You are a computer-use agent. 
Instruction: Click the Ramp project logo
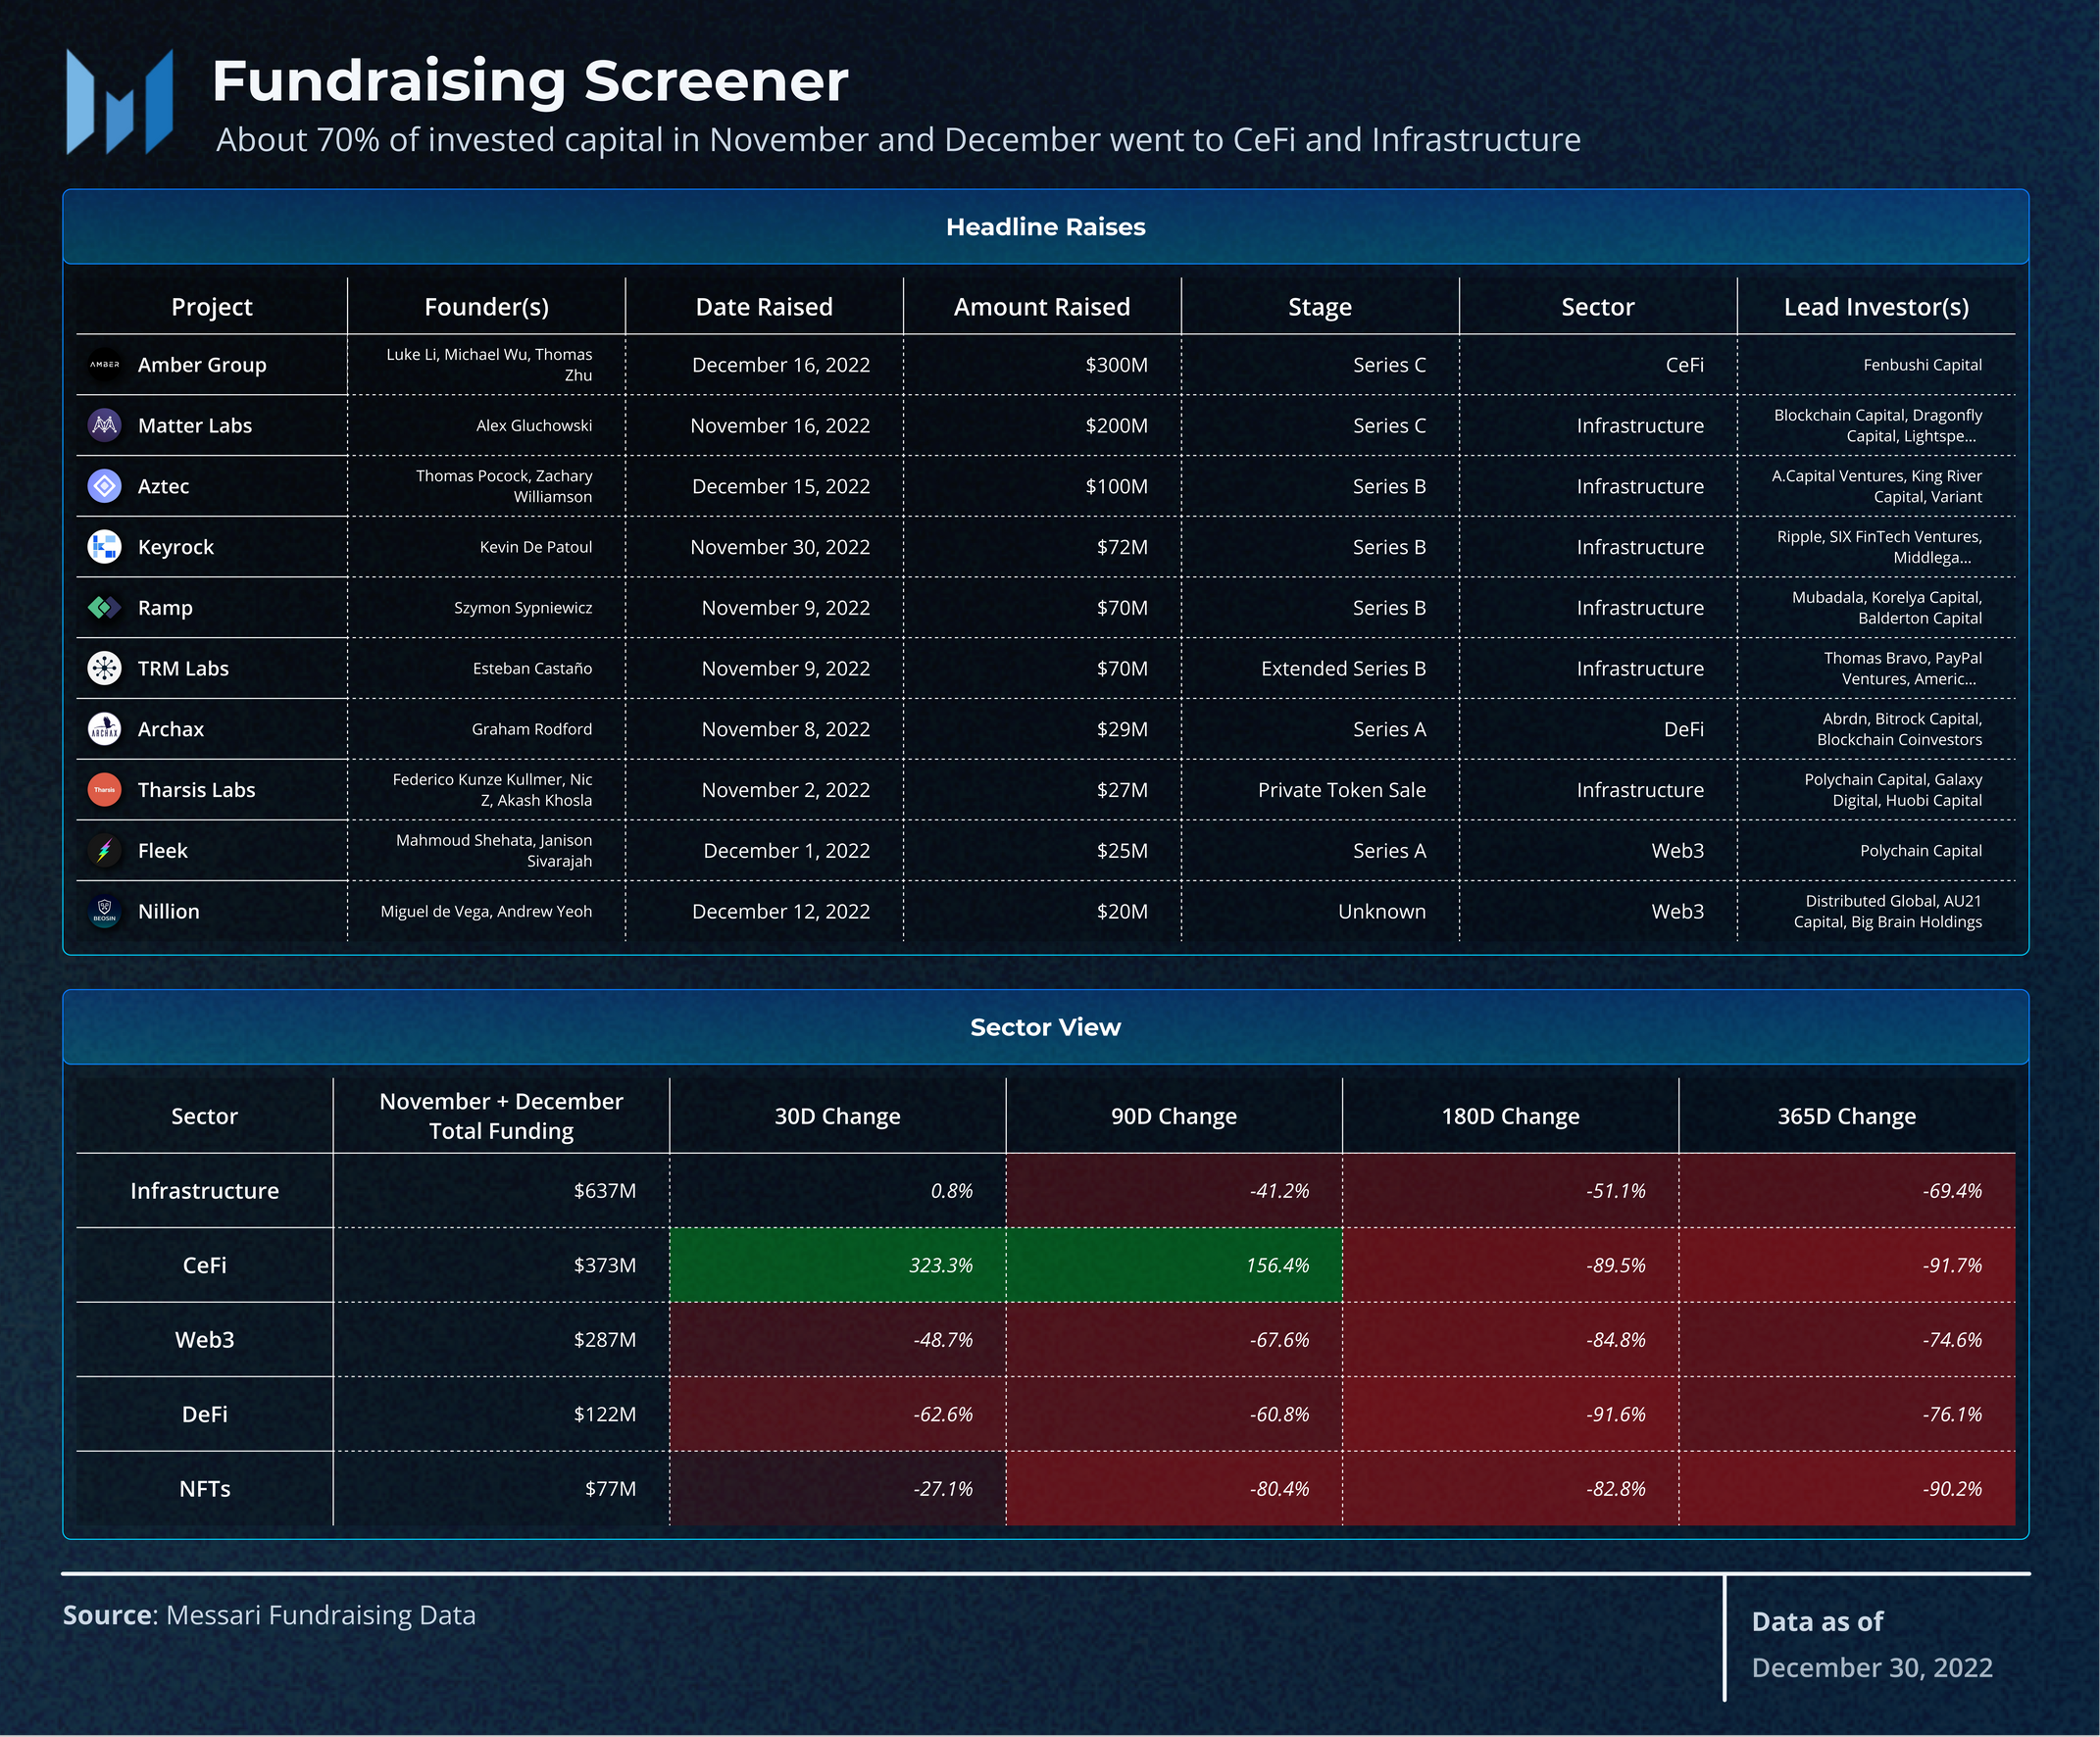(104, 608)
